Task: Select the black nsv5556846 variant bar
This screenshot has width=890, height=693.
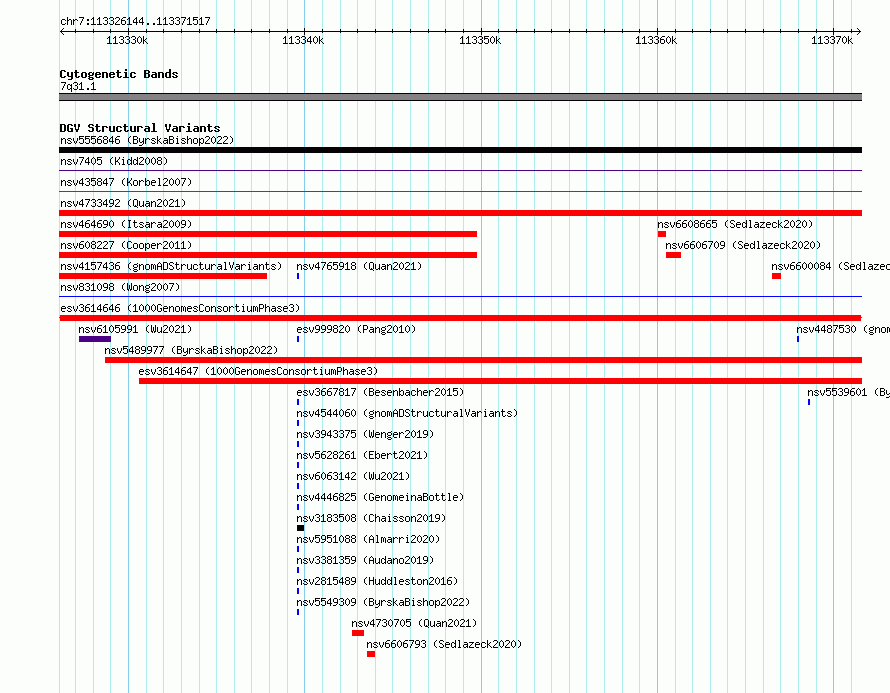Action: coord(460,150)
